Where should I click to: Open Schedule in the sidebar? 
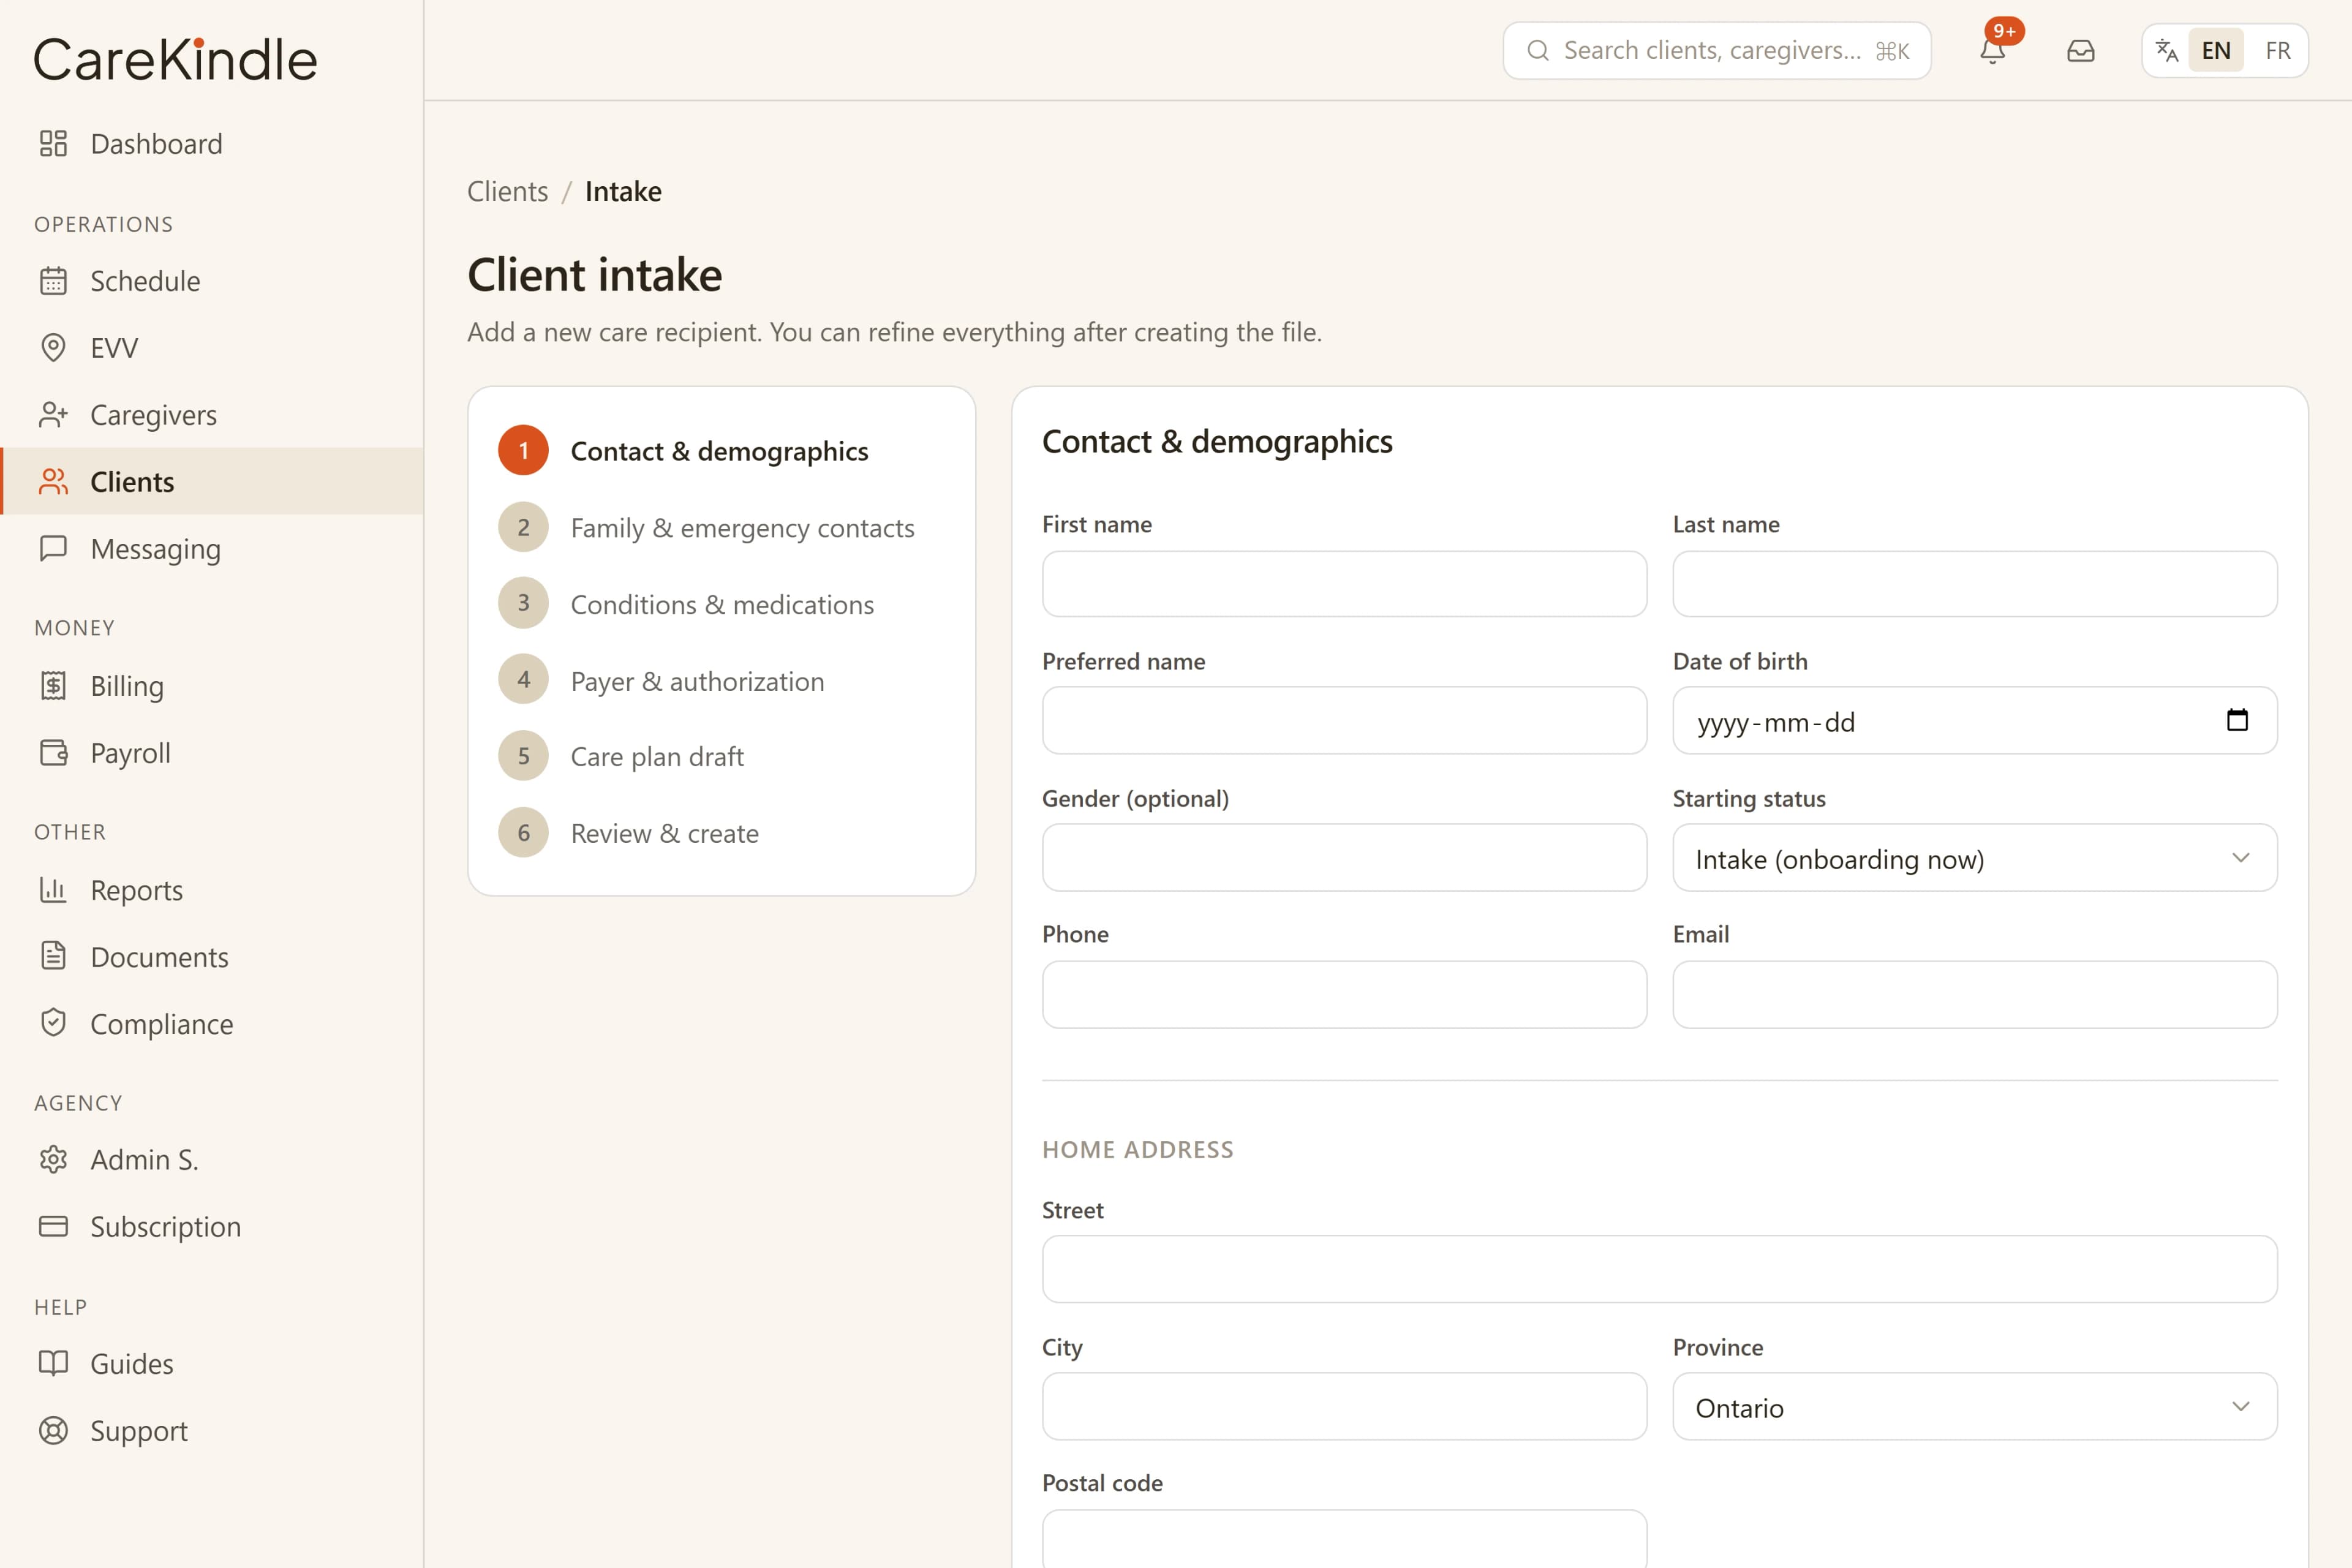[x=212, y=281]
